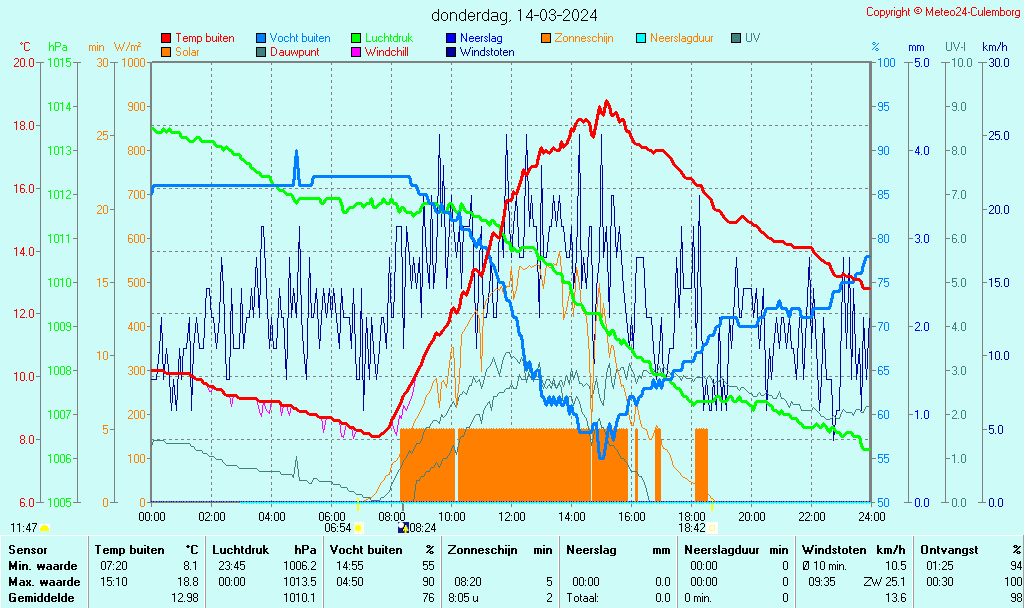Click the green Luchtdruk legend square
1026x608 pixels.
click(356, 38)
